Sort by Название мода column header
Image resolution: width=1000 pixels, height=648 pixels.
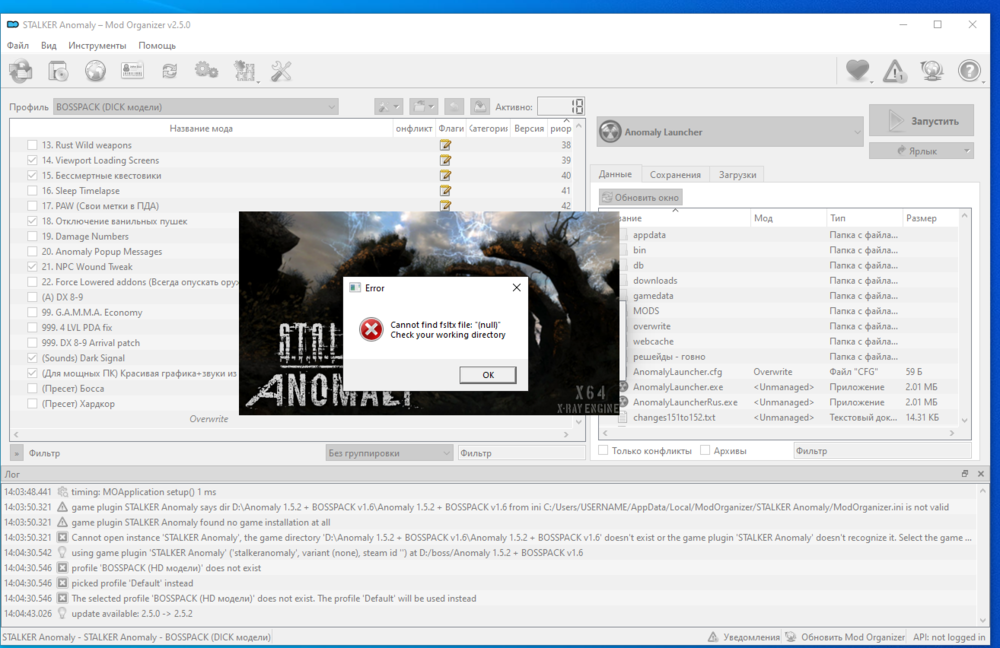point(201,128)
